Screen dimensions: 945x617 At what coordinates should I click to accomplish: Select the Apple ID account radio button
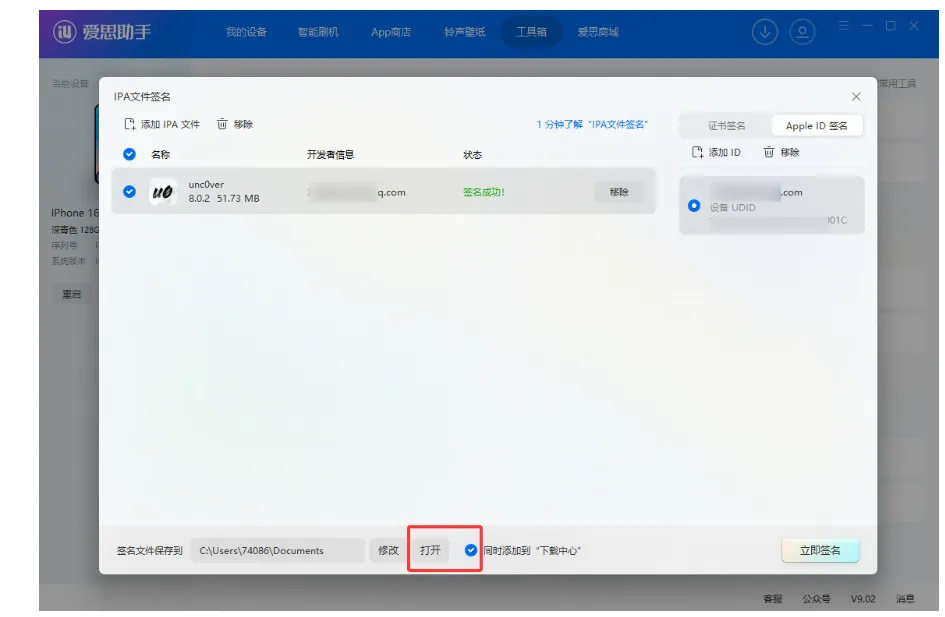tap(694, 205)
